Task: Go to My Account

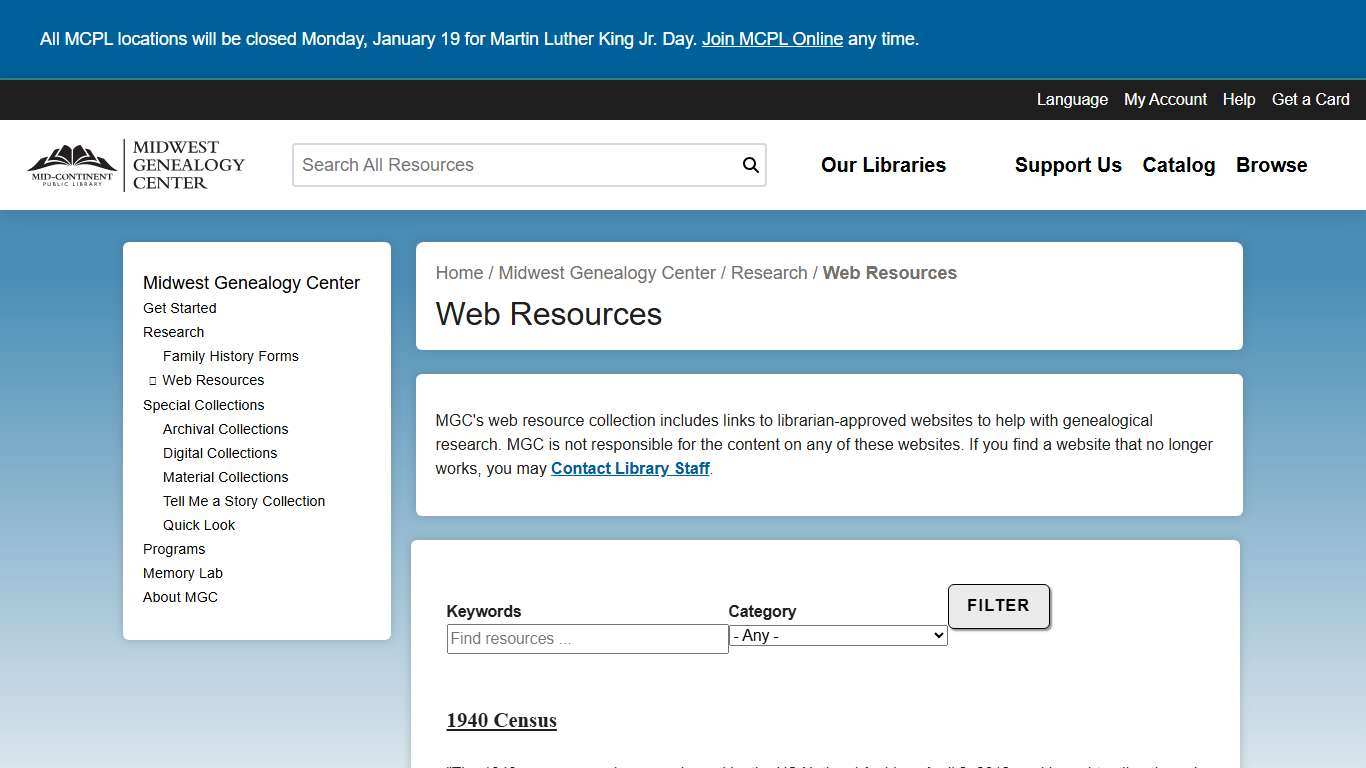Action: point(1164,99)
